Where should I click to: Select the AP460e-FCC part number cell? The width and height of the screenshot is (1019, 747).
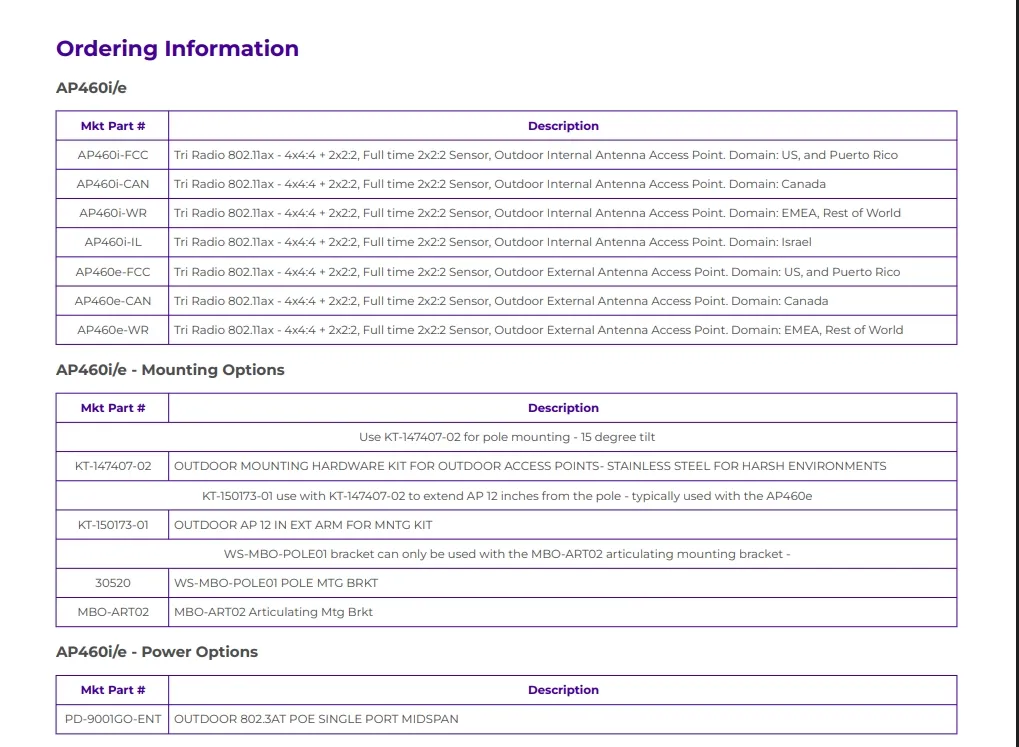point(112,272)
